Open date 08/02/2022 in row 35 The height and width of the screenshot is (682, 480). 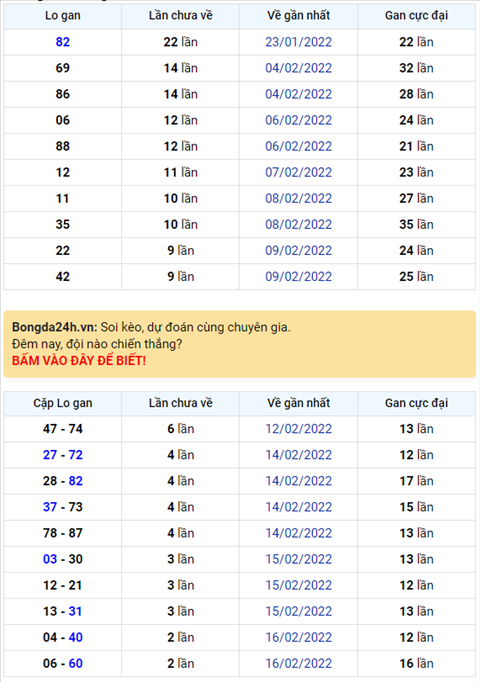(299, 225)
